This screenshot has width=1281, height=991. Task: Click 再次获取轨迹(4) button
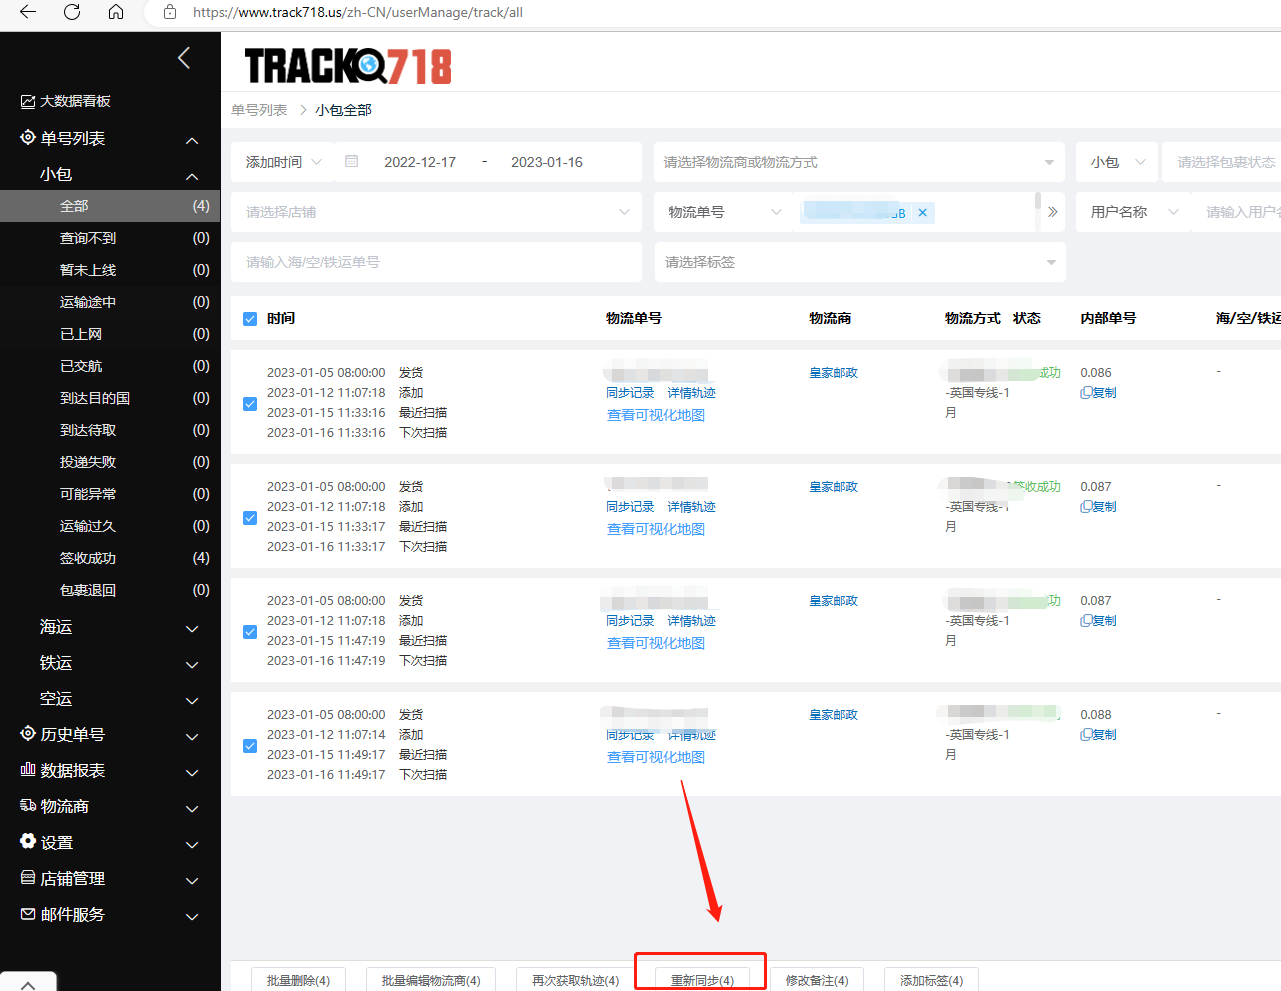click(x=575, y=980)
